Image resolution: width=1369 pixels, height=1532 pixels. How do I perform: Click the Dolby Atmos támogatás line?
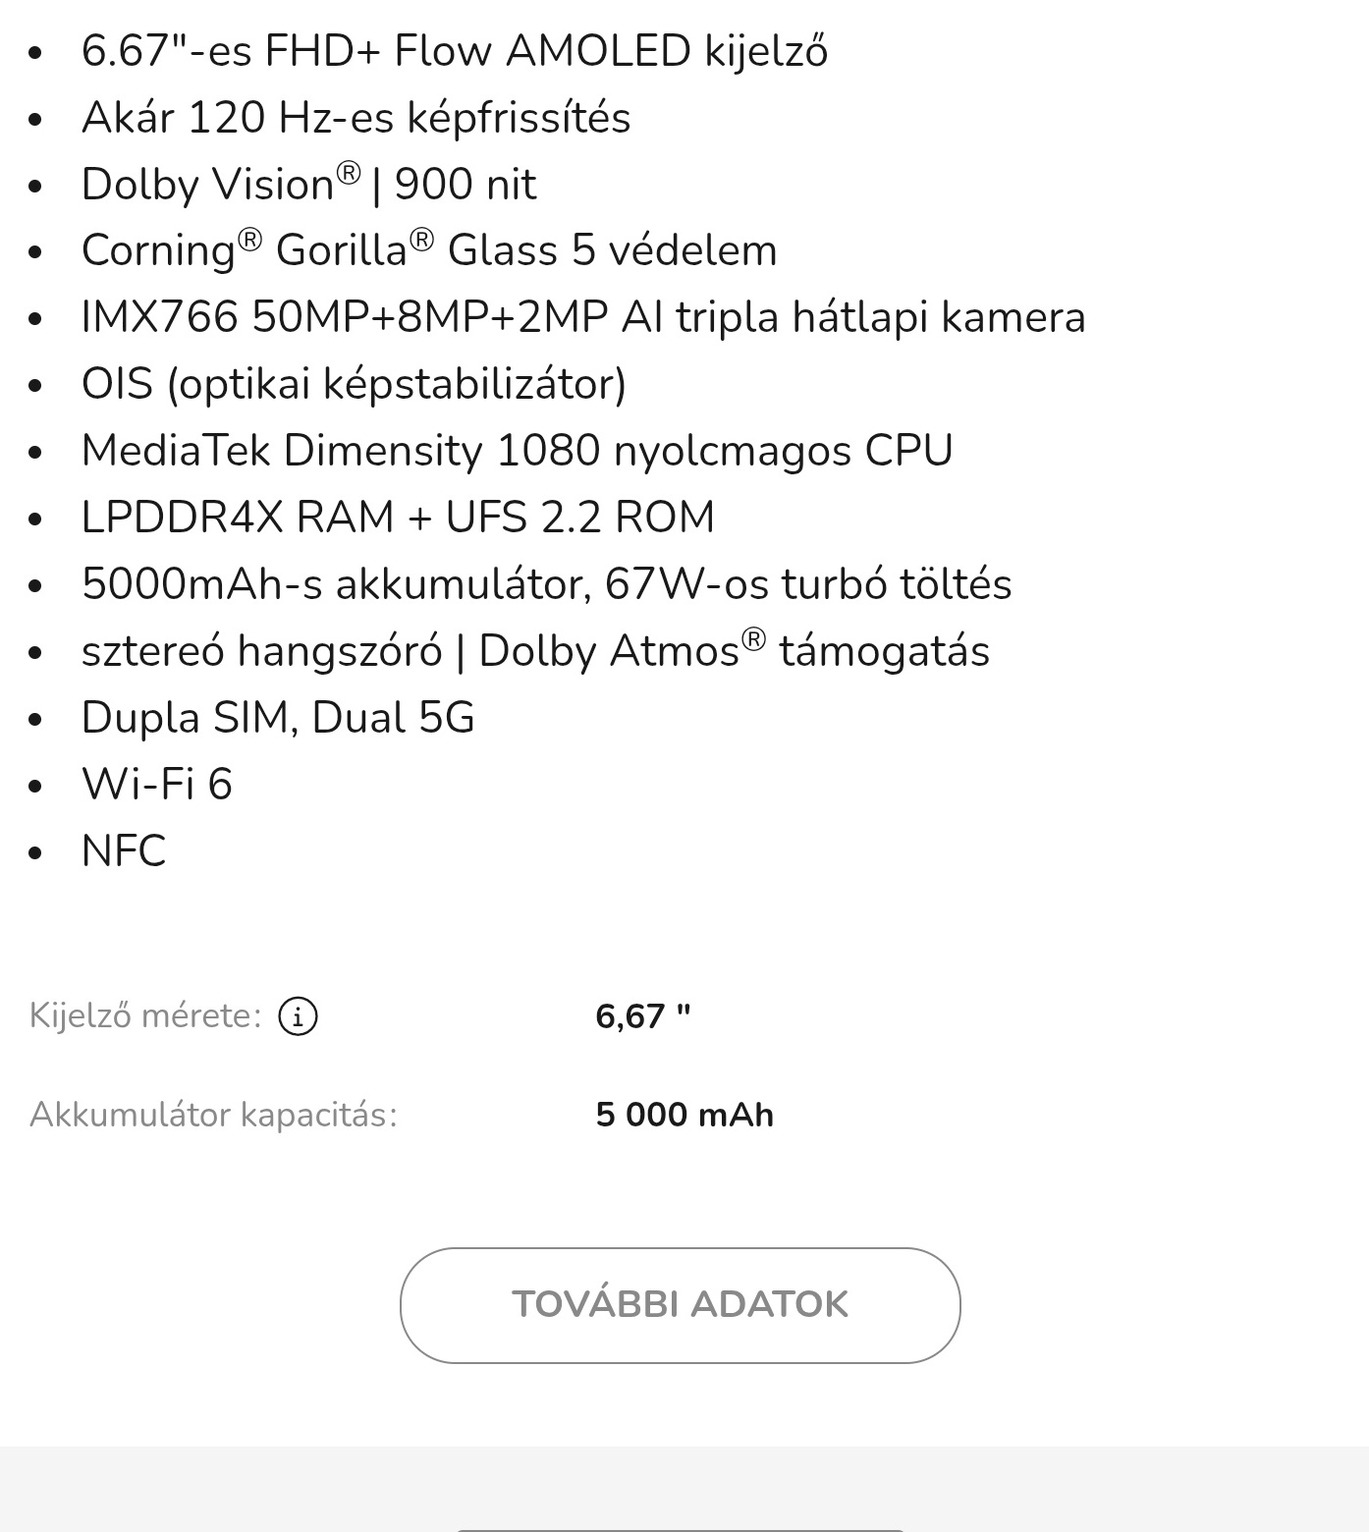pos(535,651)
